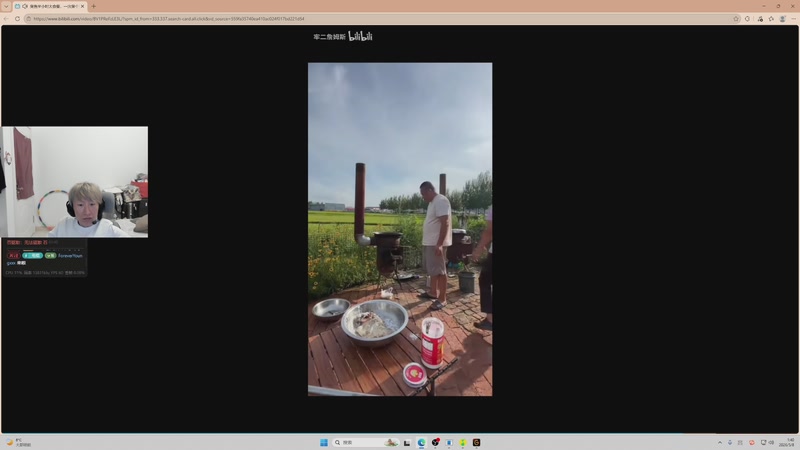Click the browser back arrow
The image size is (800, 450).
[x=6, y=19]
